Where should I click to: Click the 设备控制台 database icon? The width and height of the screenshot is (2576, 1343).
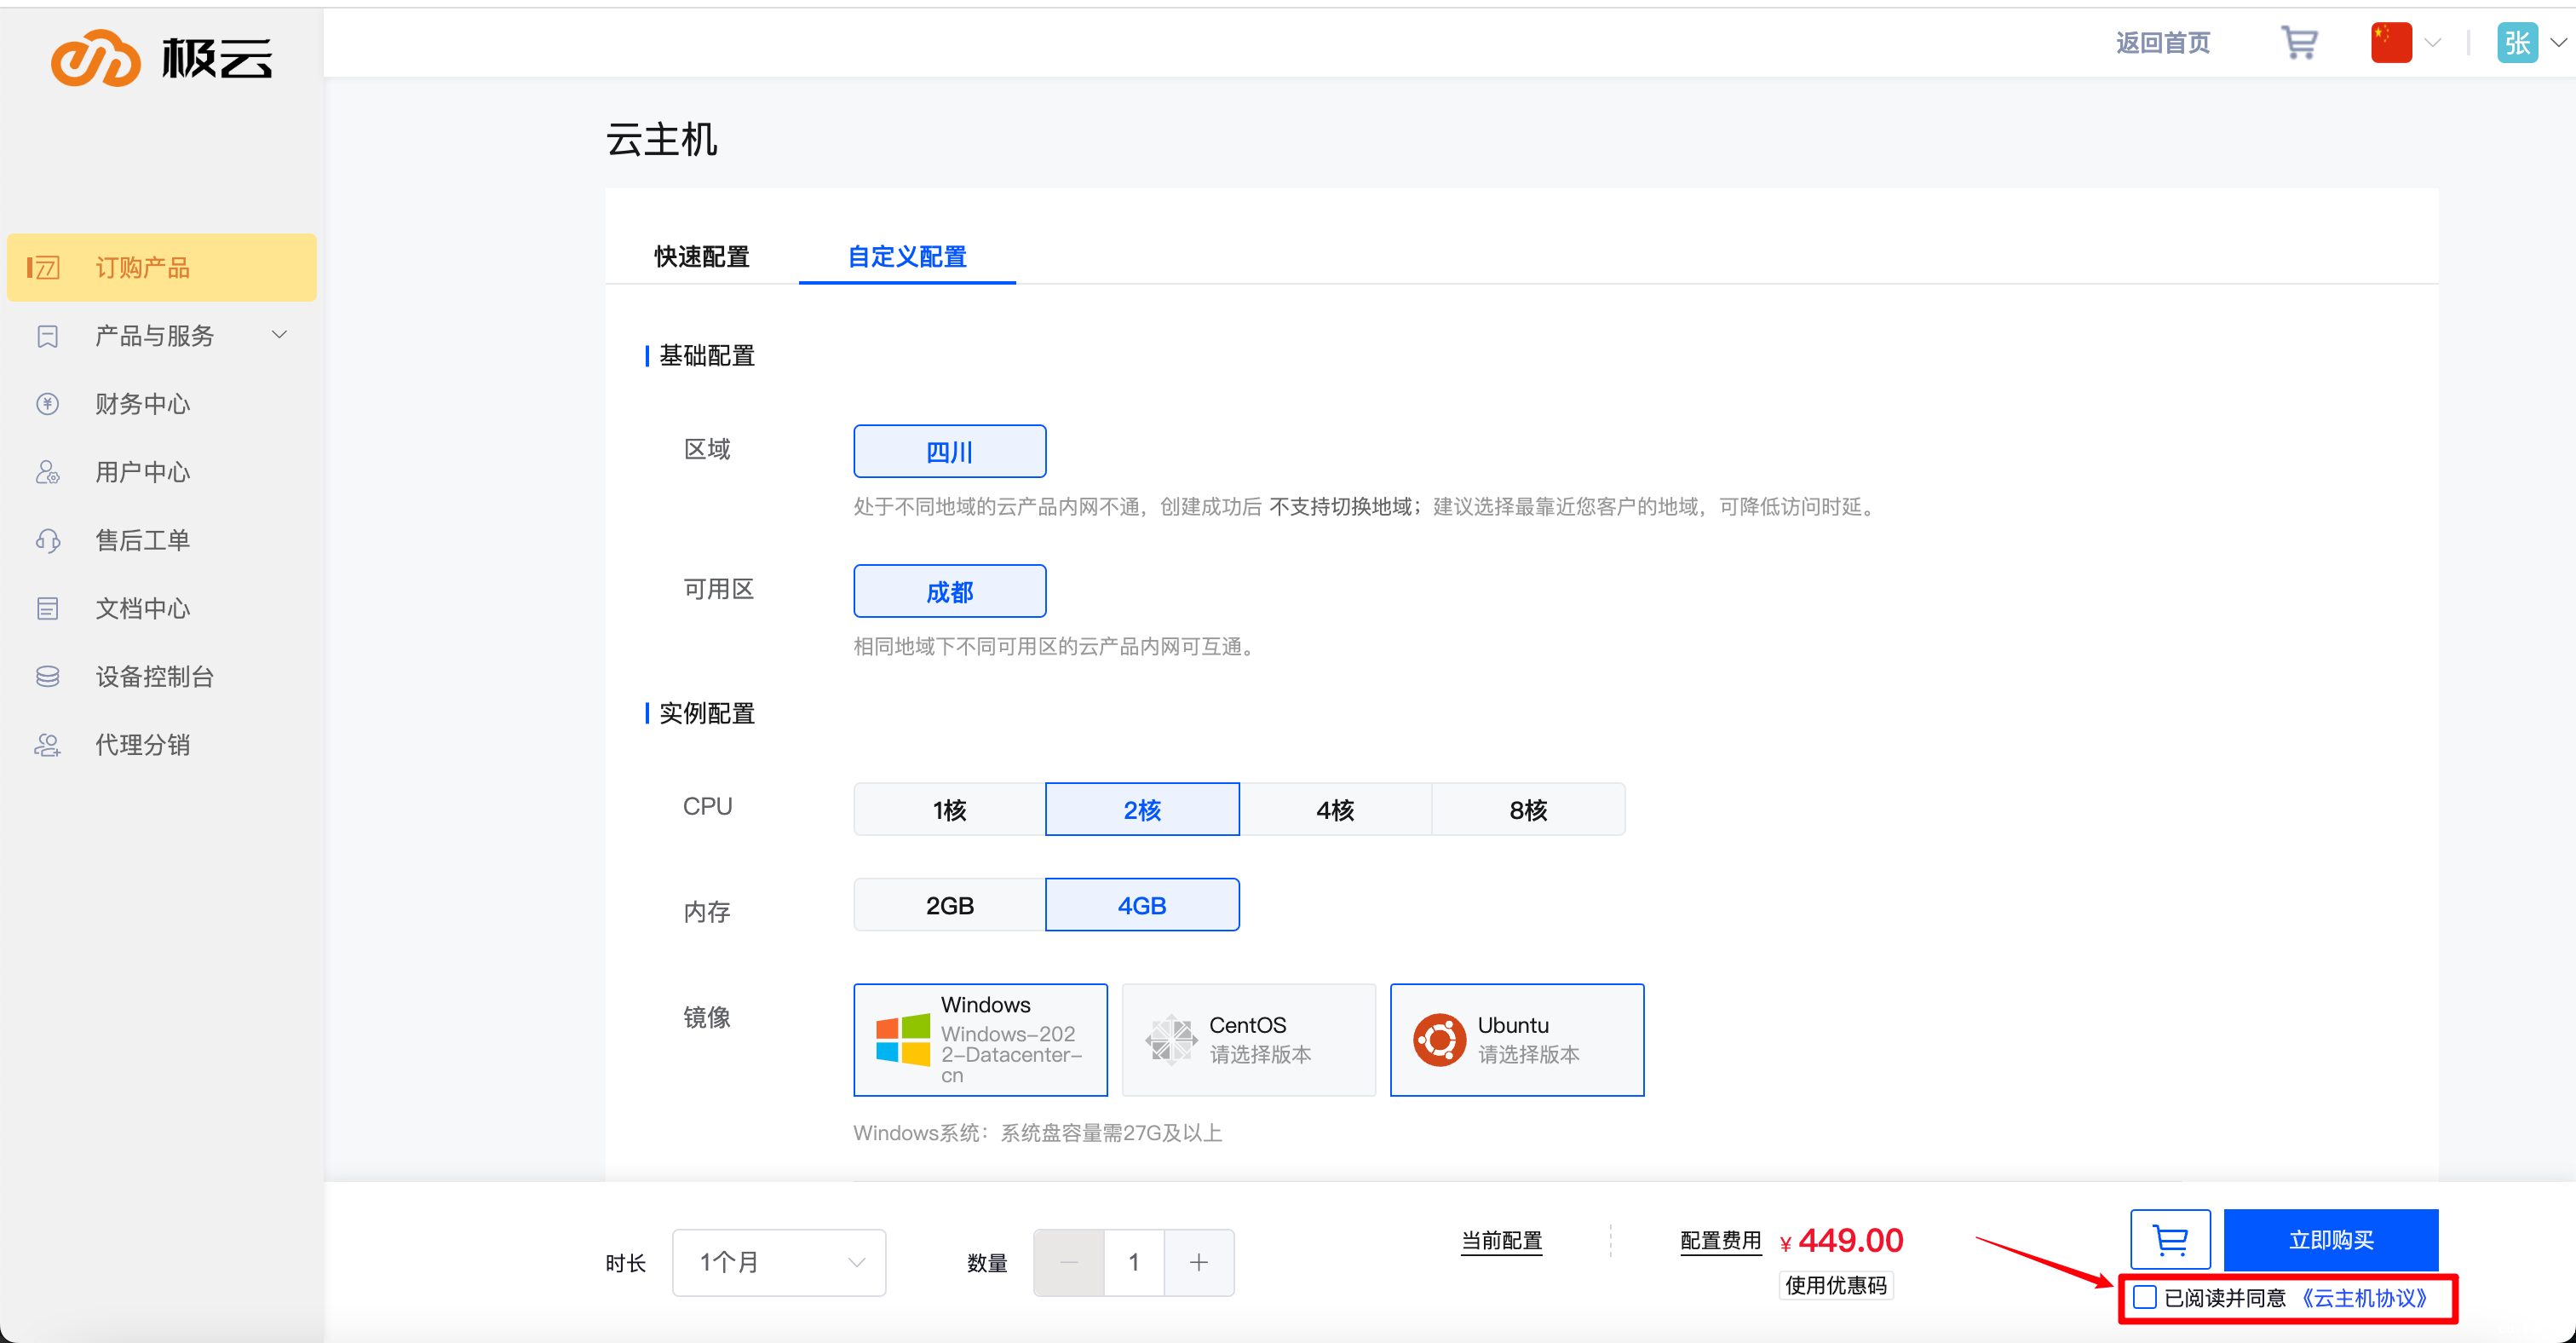(47, 677)
